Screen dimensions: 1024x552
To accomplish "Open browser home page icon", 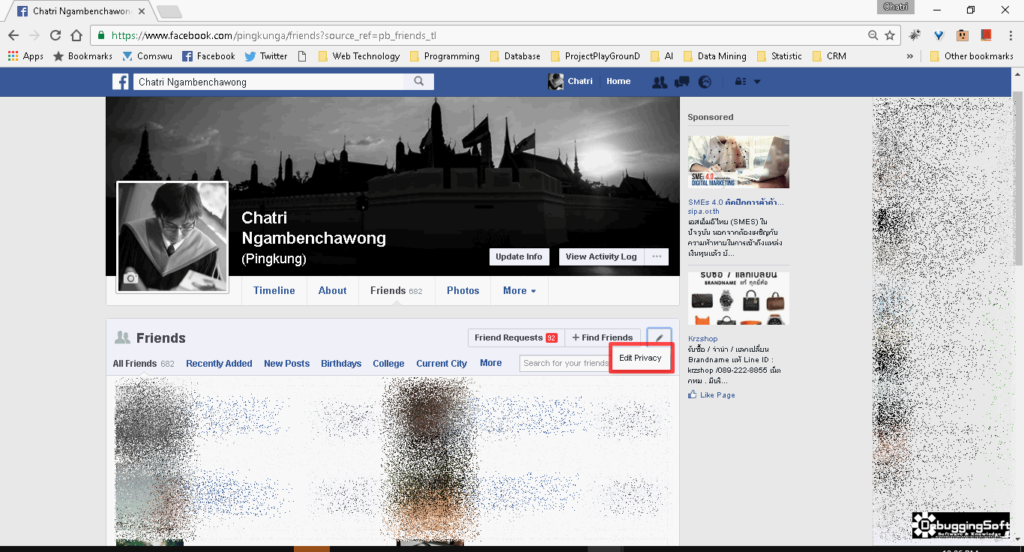I will pyautogui.click(x=76, y=35).
